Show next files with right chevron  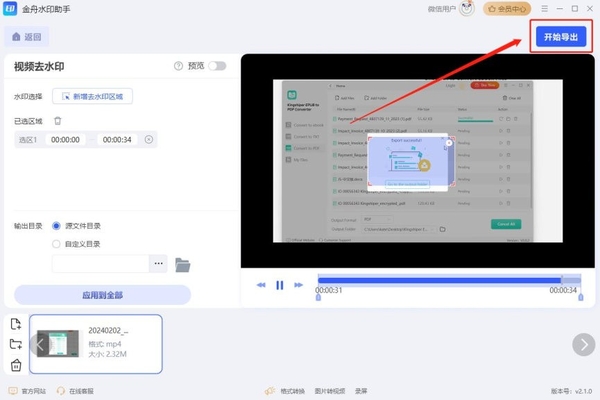[584, 344]
